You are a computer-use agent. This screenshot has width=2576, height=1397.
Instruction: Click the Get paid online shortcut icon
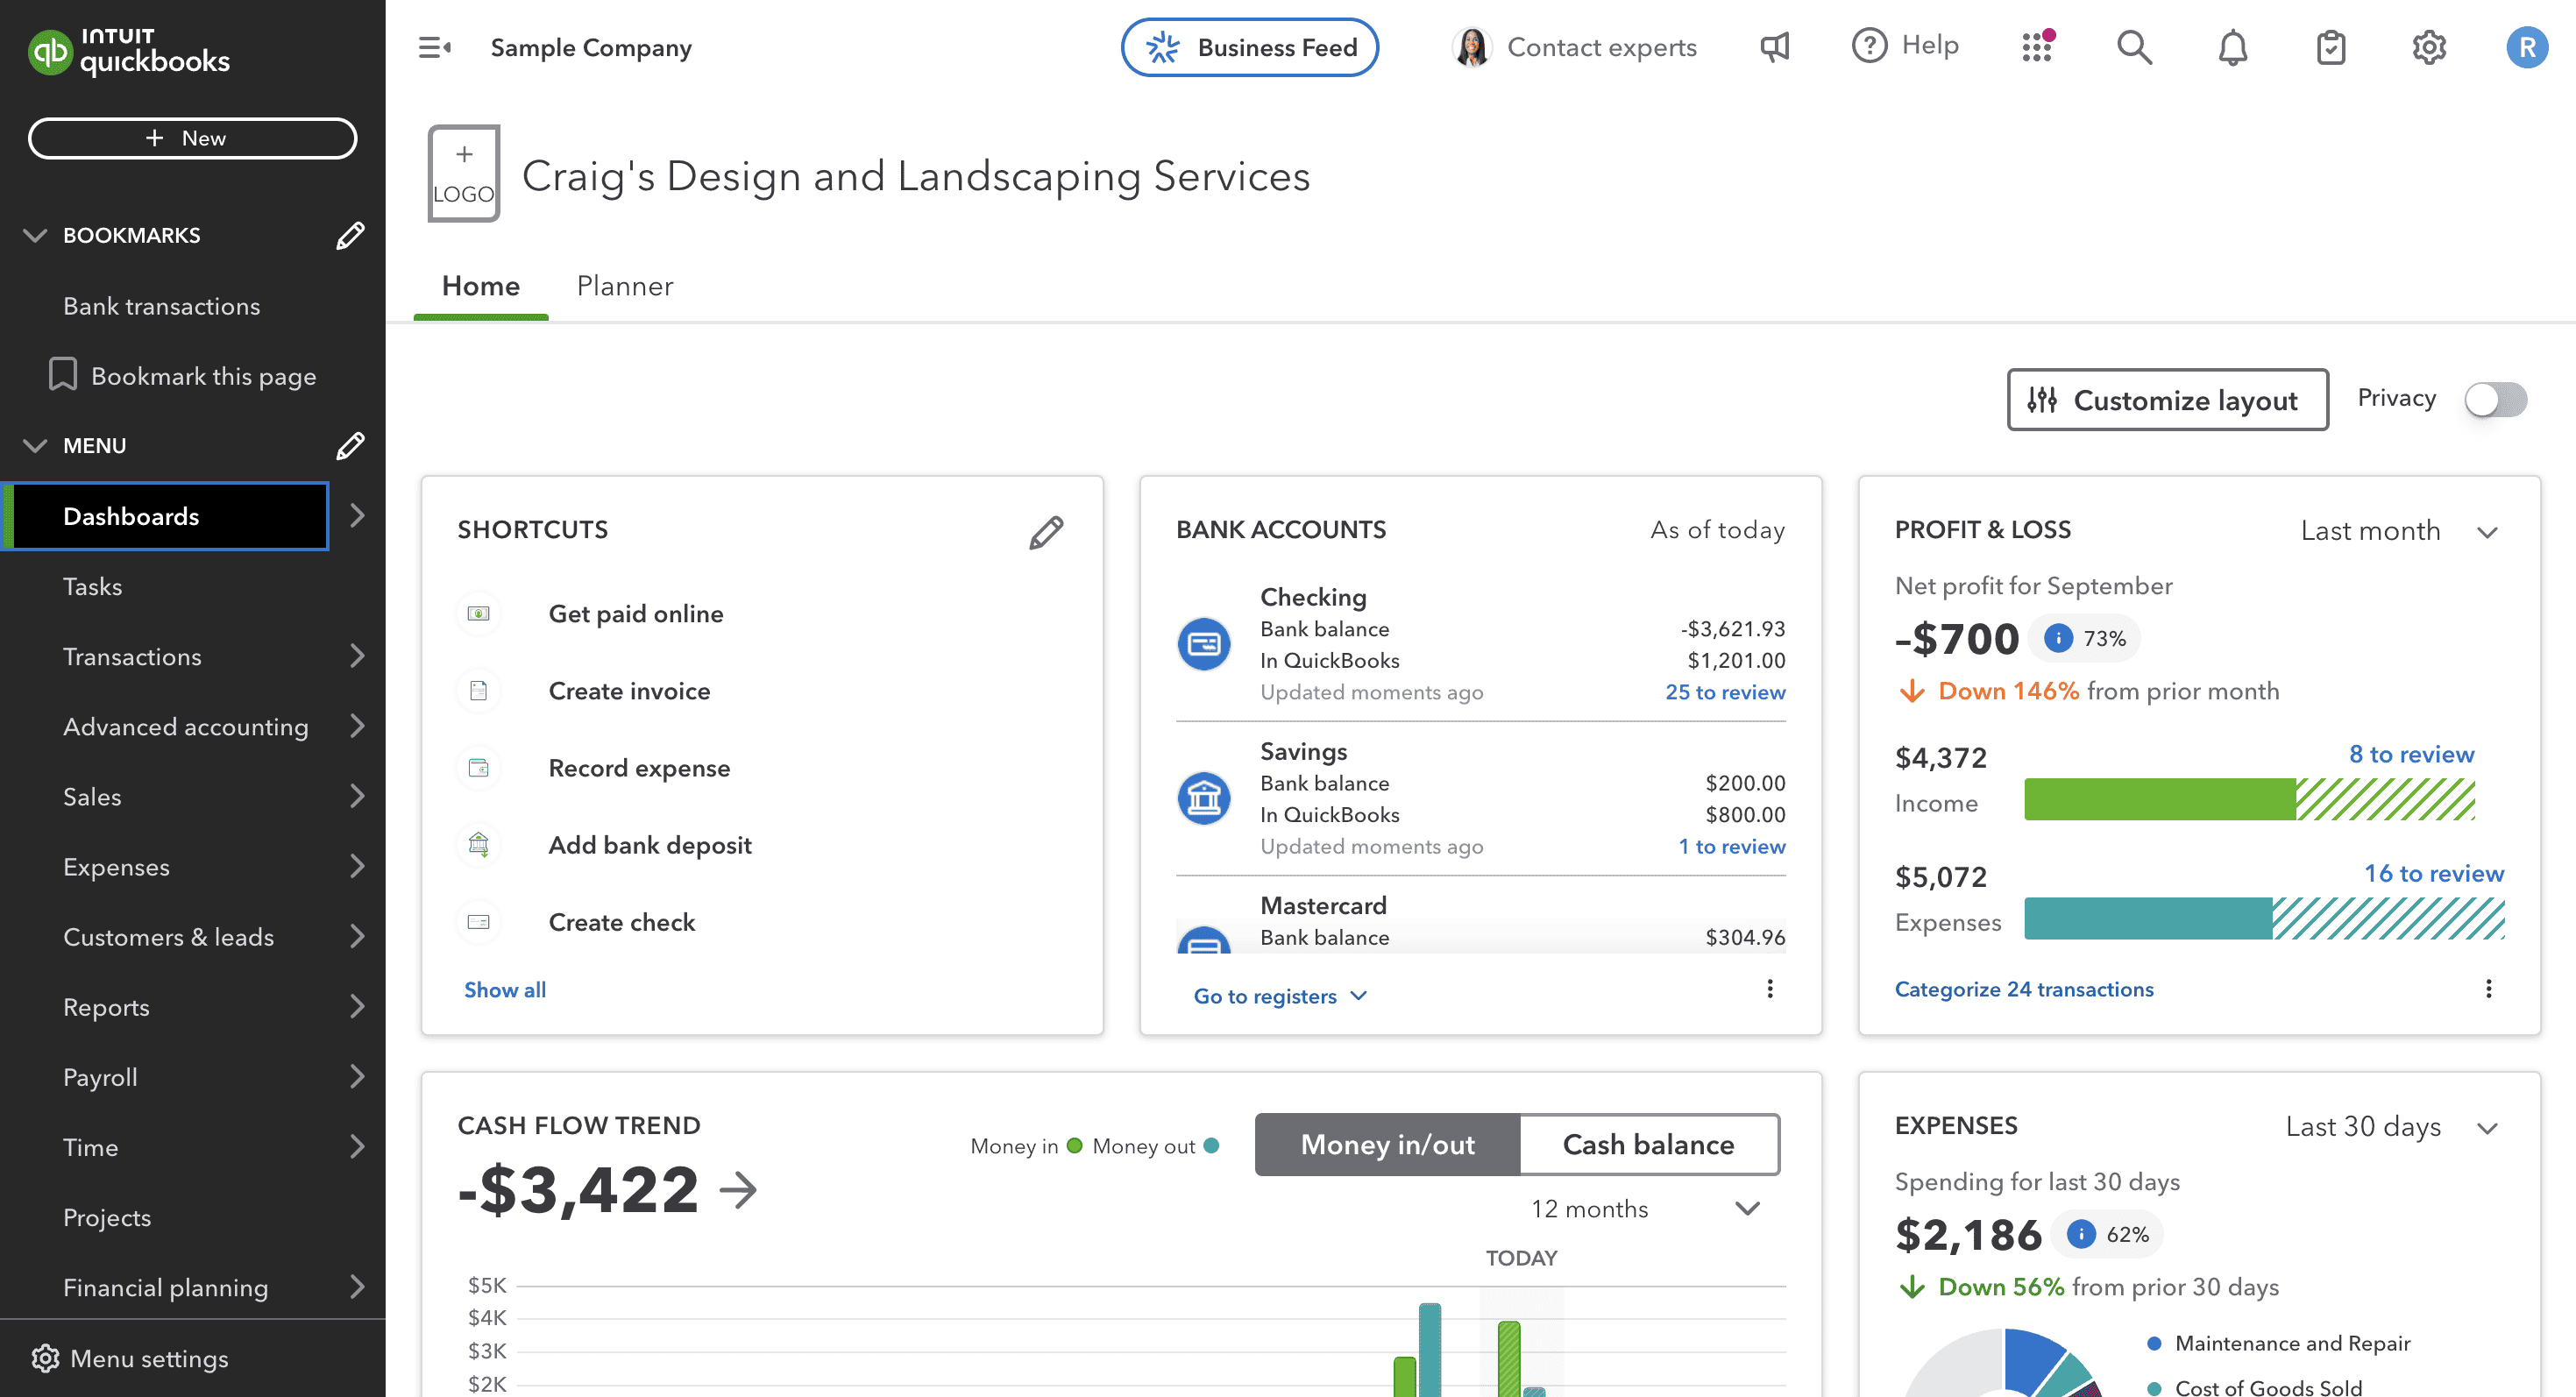pyautogui.click(x=479, y=613)
